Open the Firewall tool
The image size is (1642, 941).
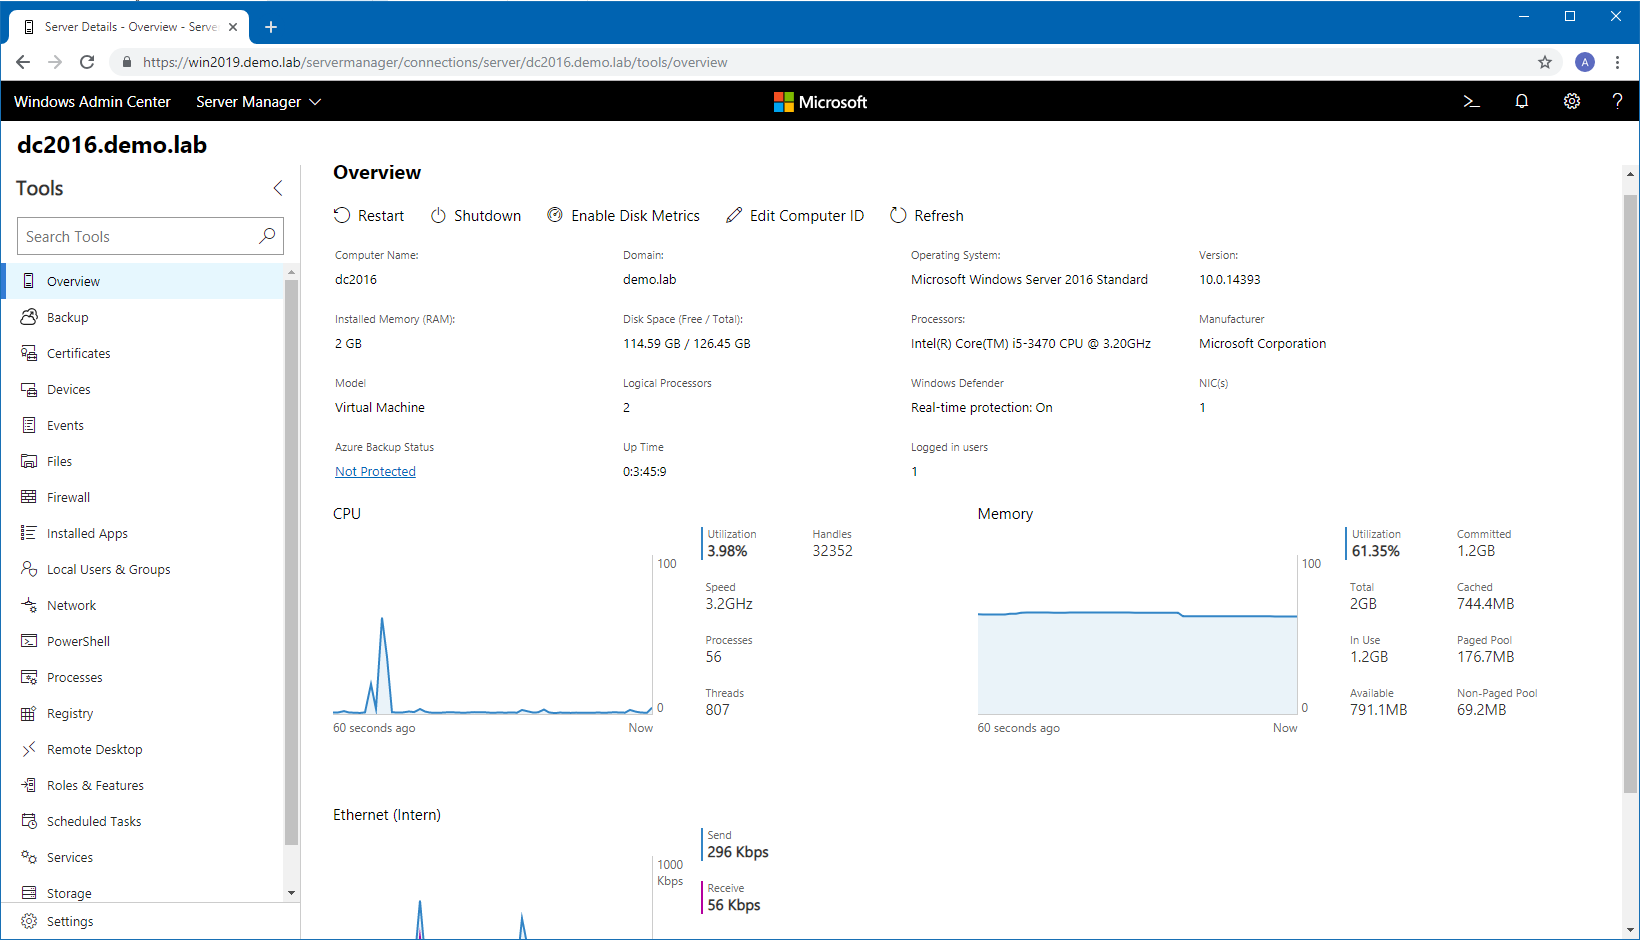68,497
